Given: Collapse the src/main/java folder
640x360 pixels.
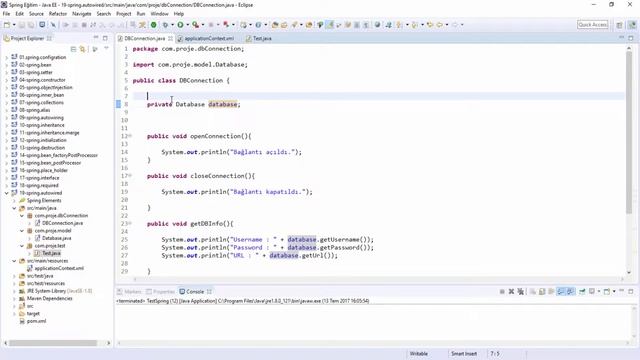Looking at the screenshot, I should pyautogui.click(x=14, y=208).
